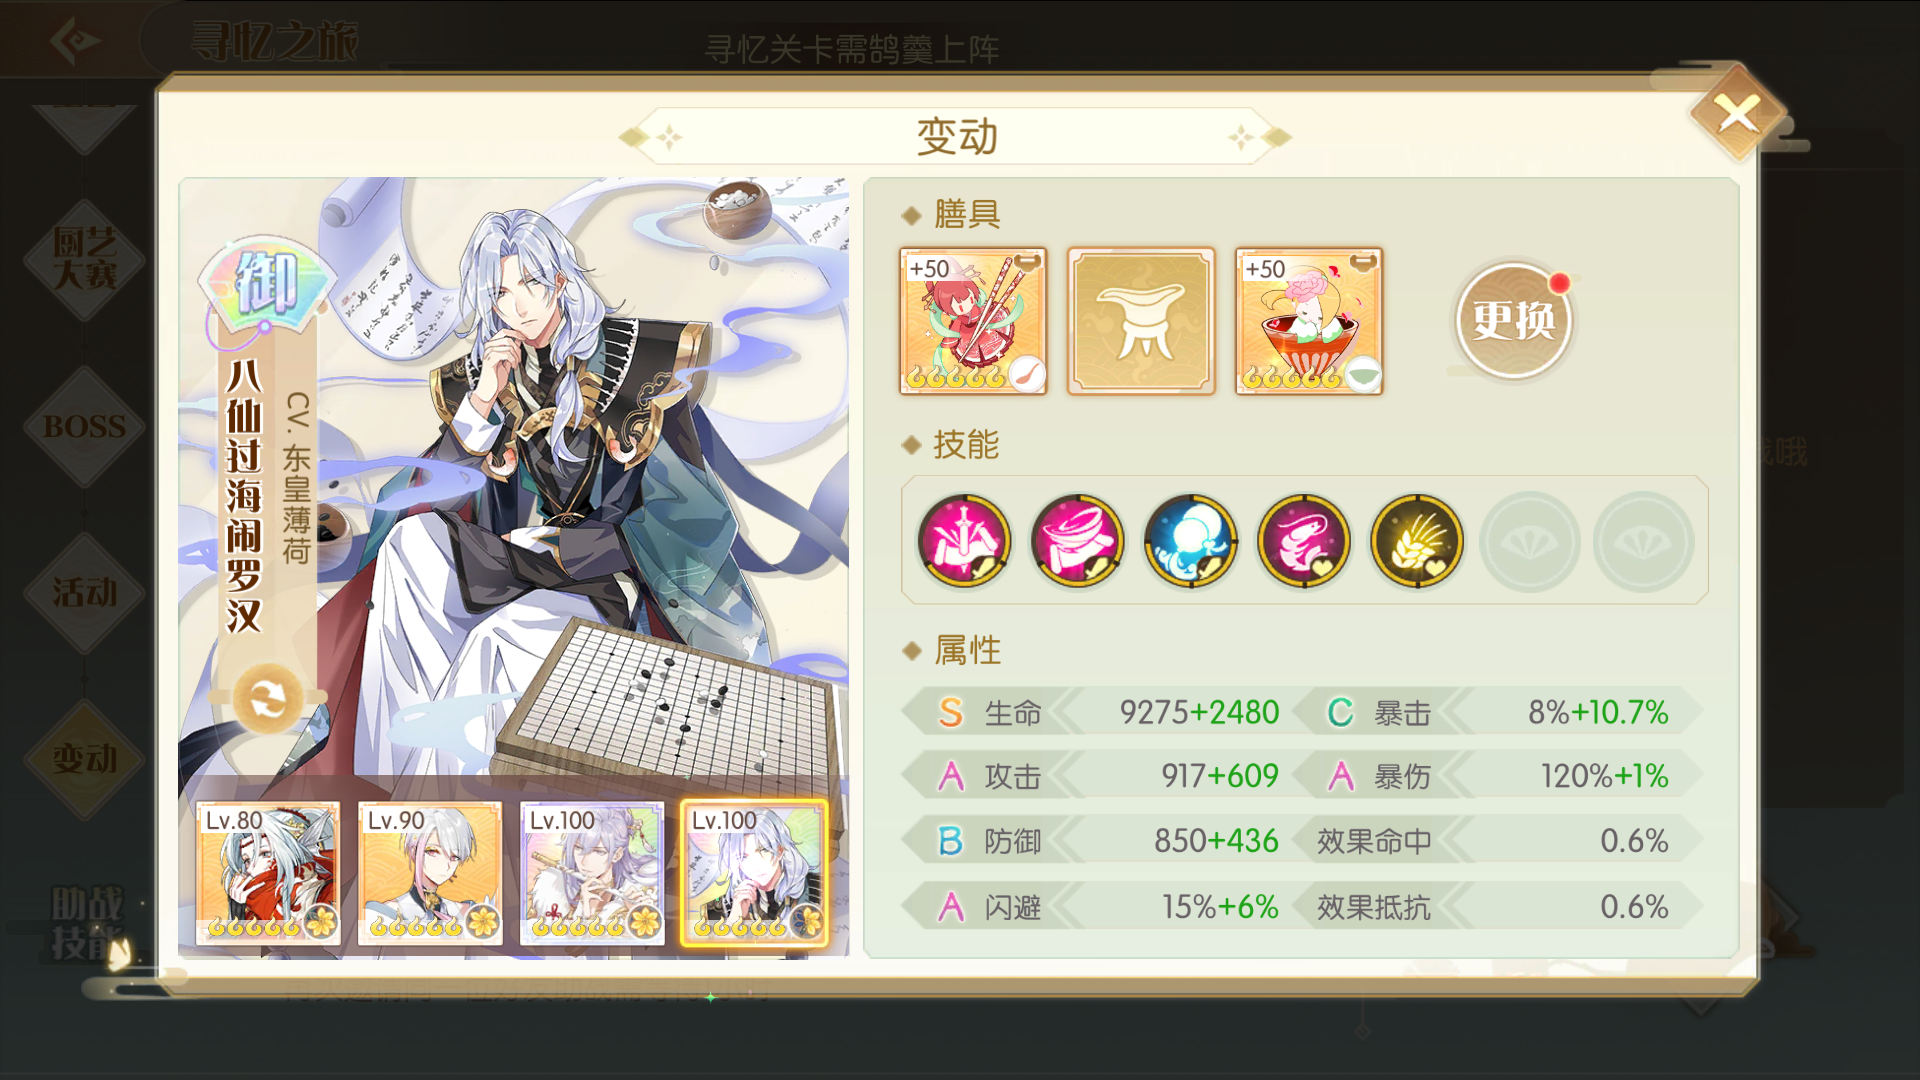Open the red chopsticks utensil slot
The image size is (1920, 1080).
pos(973,321)
